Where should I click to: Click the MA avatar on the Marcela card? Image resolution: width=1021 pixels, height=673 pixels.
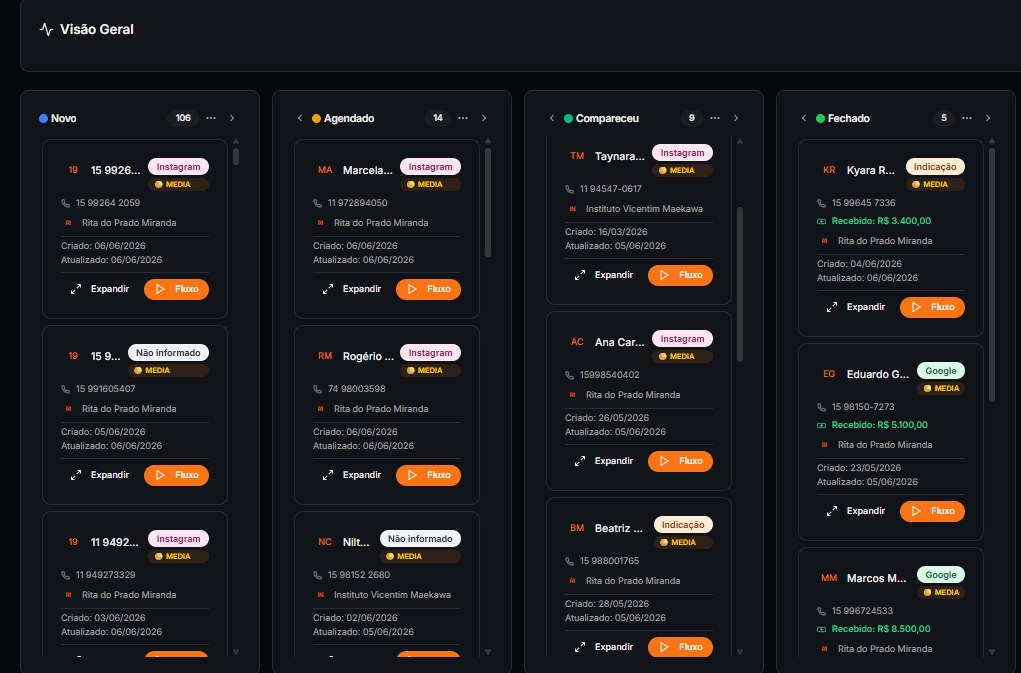(325, 170)
